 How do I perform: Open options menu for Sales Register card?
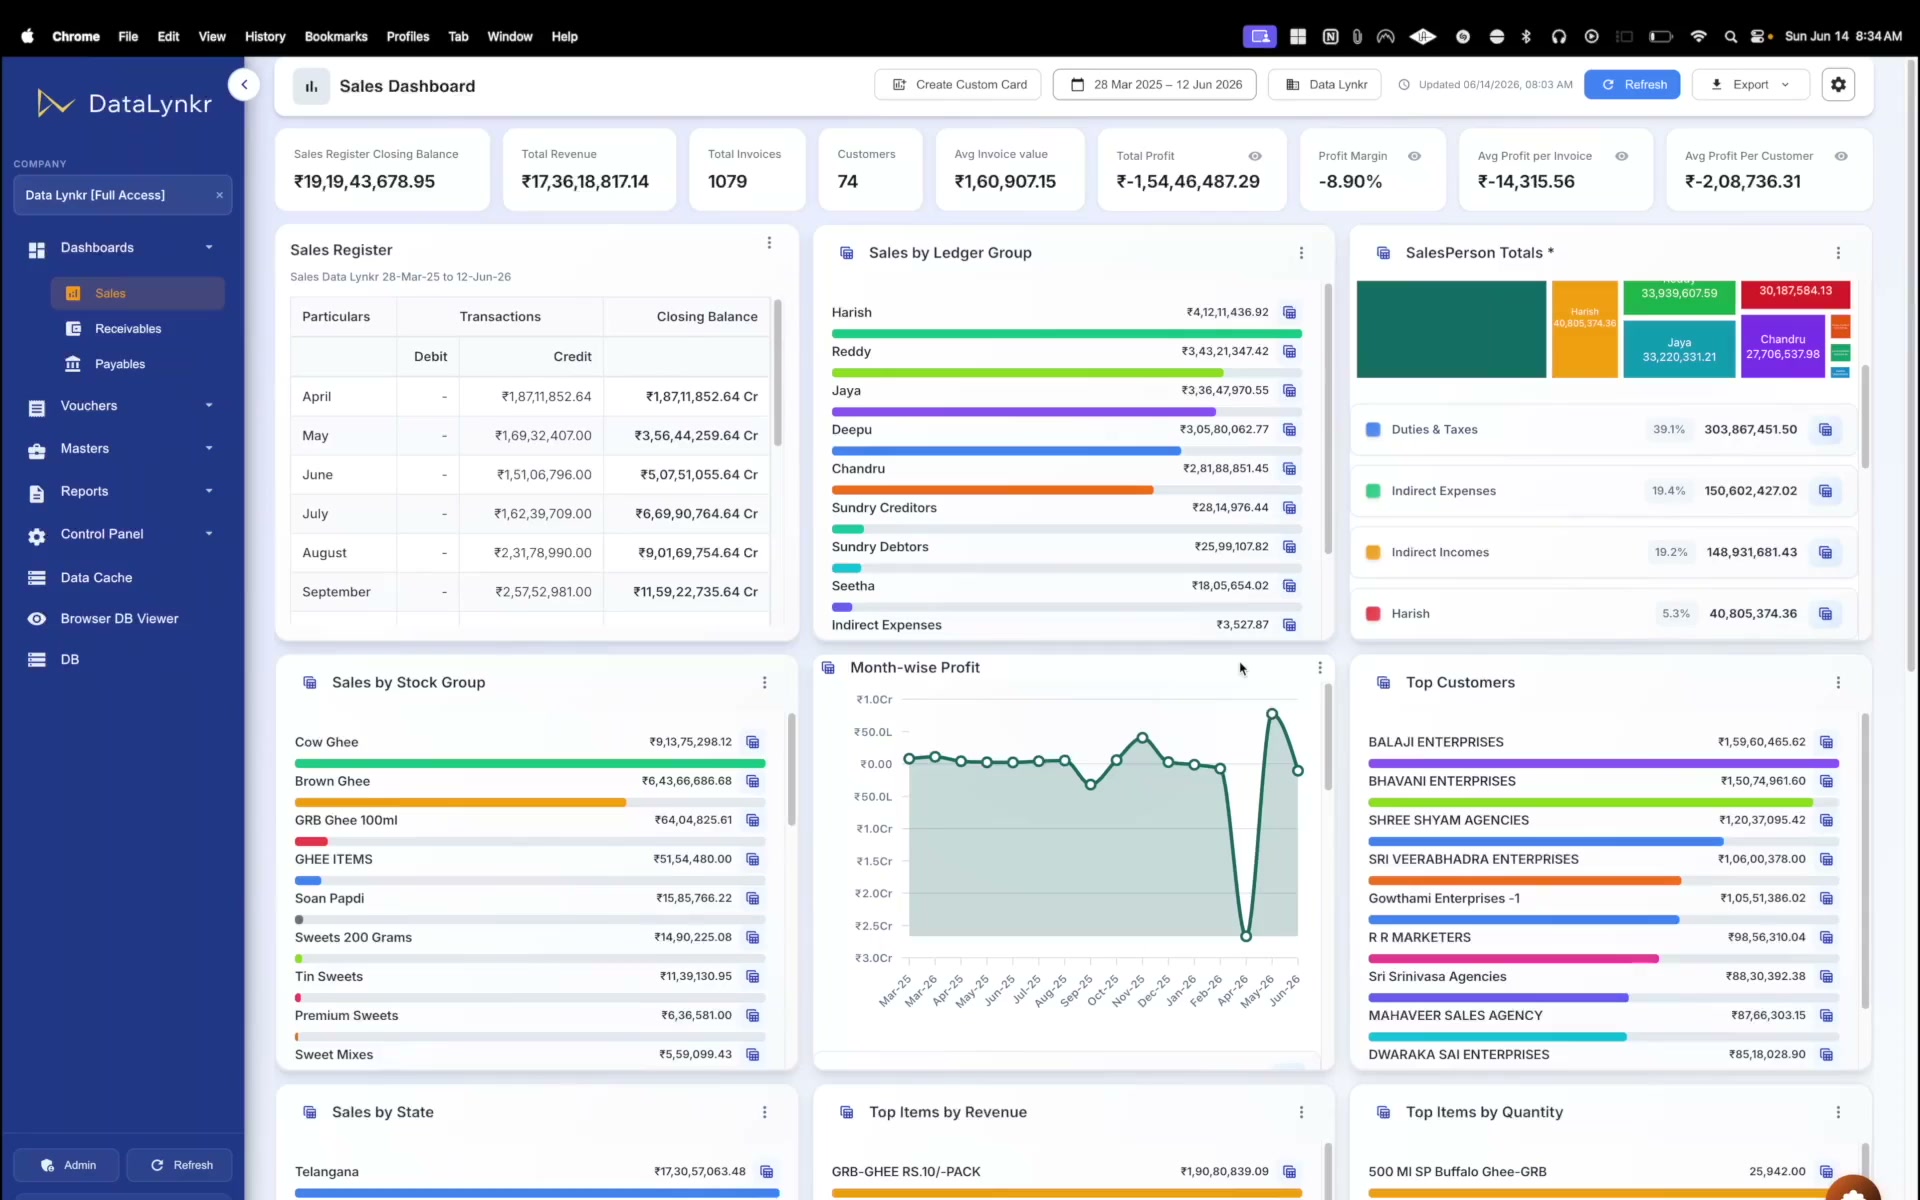click(x=769, y=243)
